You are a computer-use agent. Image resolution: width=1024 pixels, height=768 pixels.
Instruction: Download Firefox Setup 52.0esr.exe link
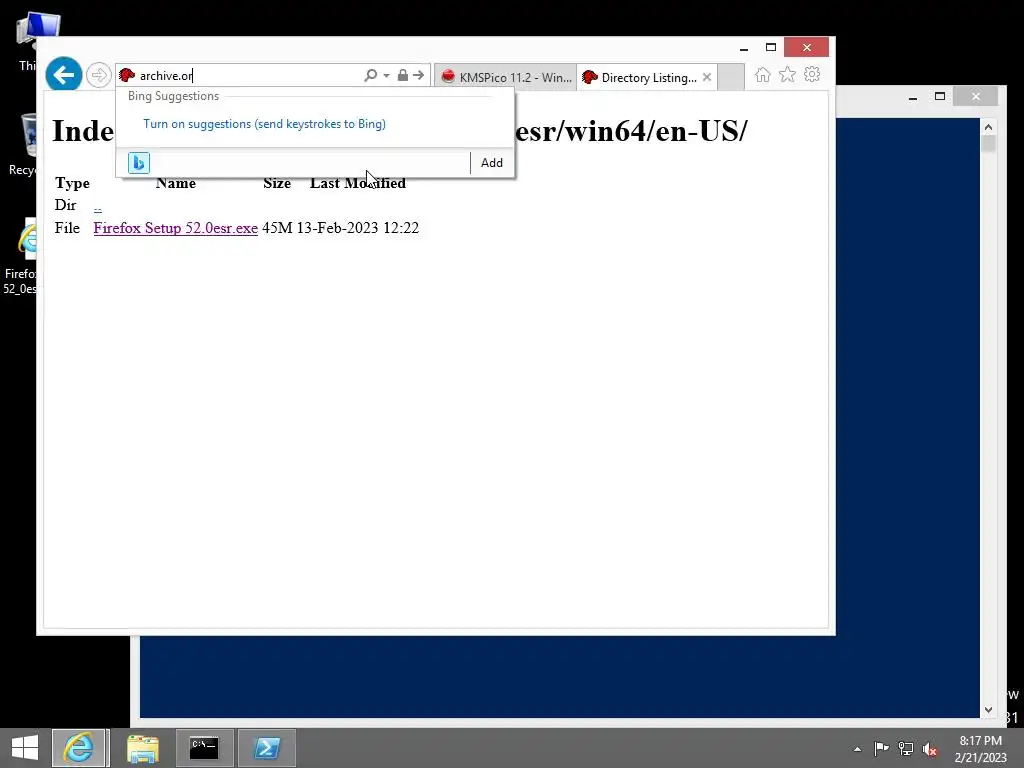(176, 228)
